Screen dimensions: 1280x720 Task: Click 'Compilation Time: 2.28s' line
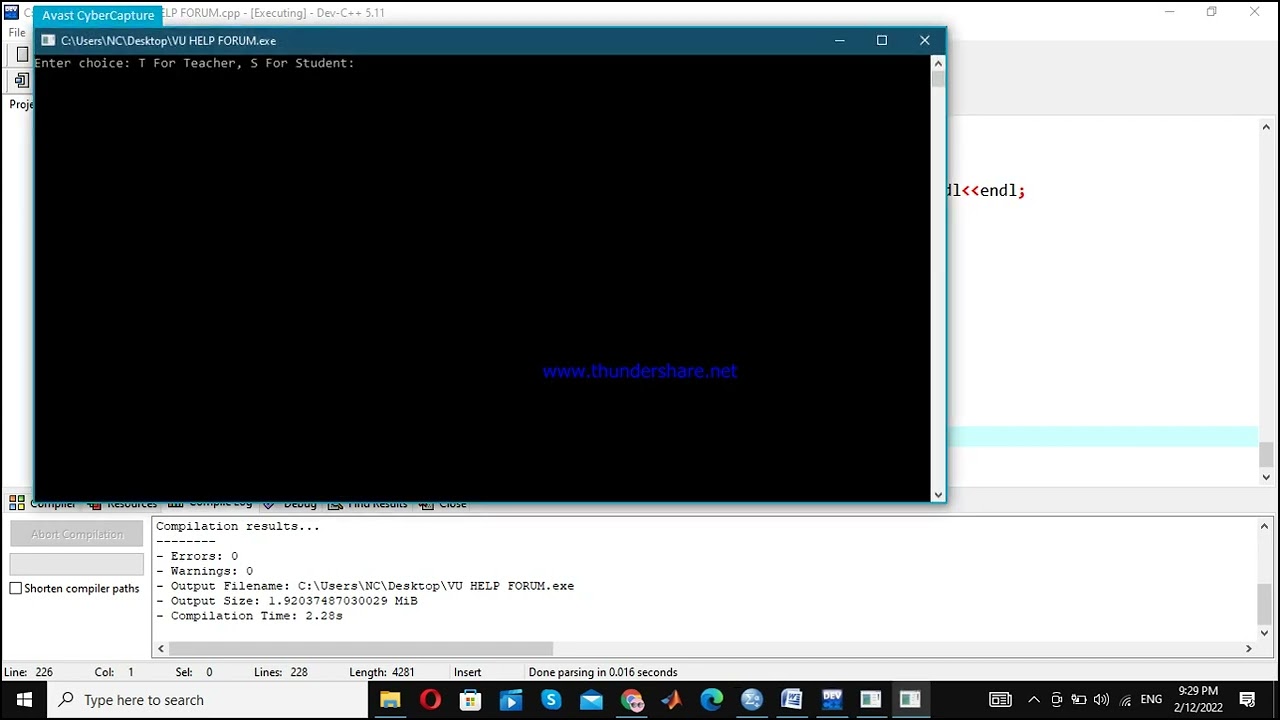249,616
